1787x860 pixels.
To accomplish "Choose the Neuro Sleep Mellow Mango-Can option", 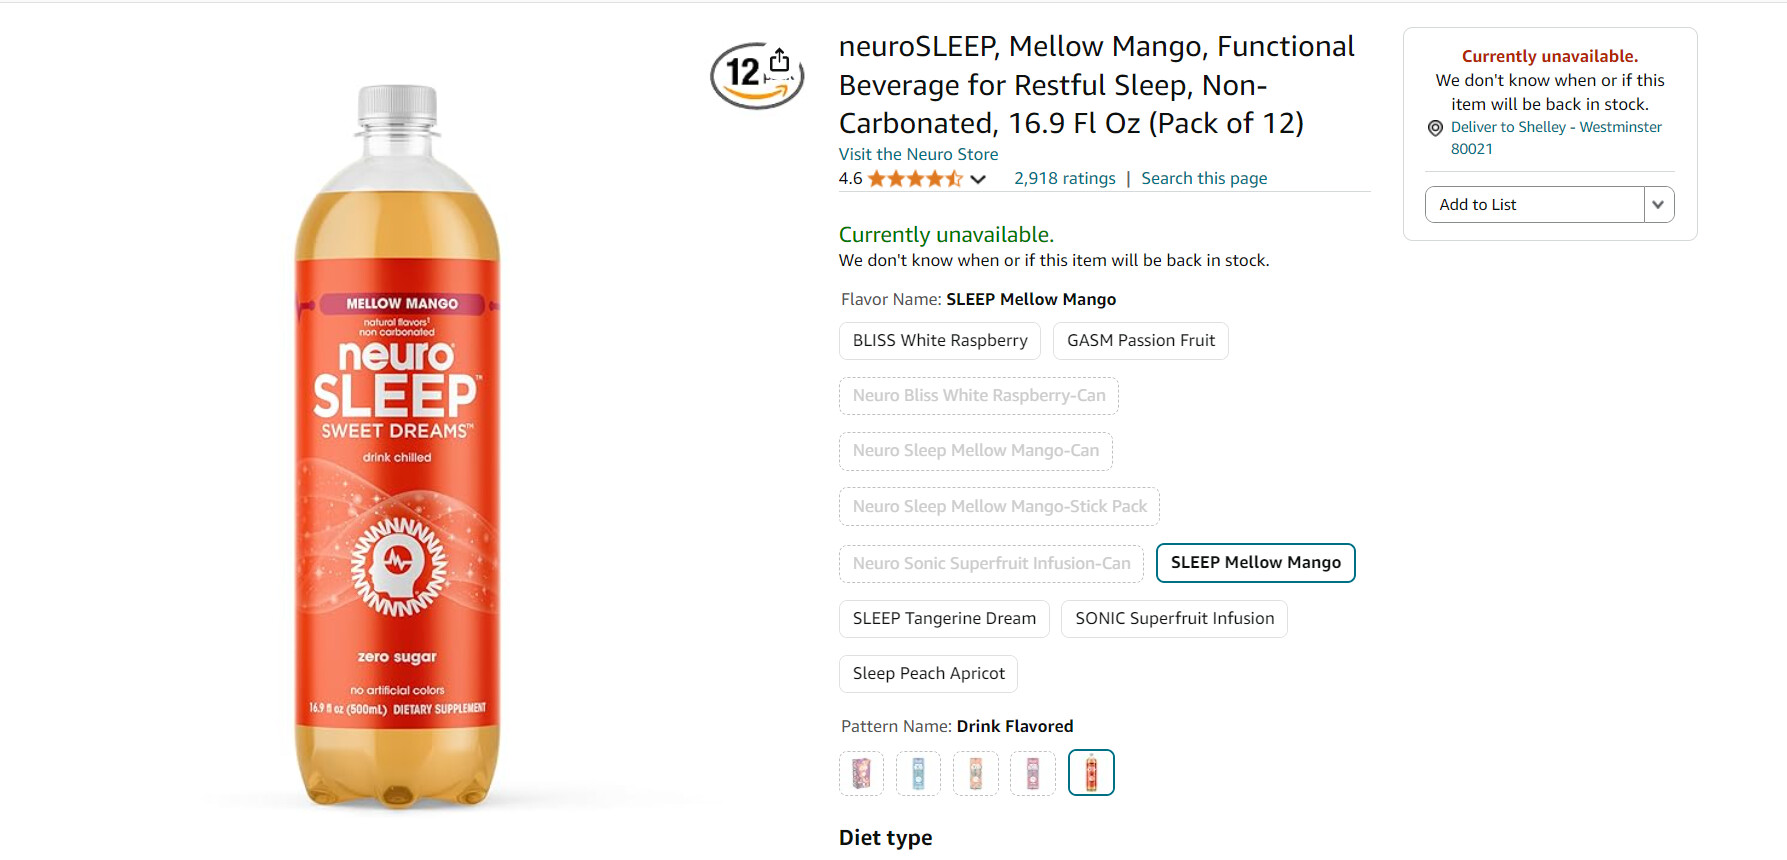I will coord(976,451).
